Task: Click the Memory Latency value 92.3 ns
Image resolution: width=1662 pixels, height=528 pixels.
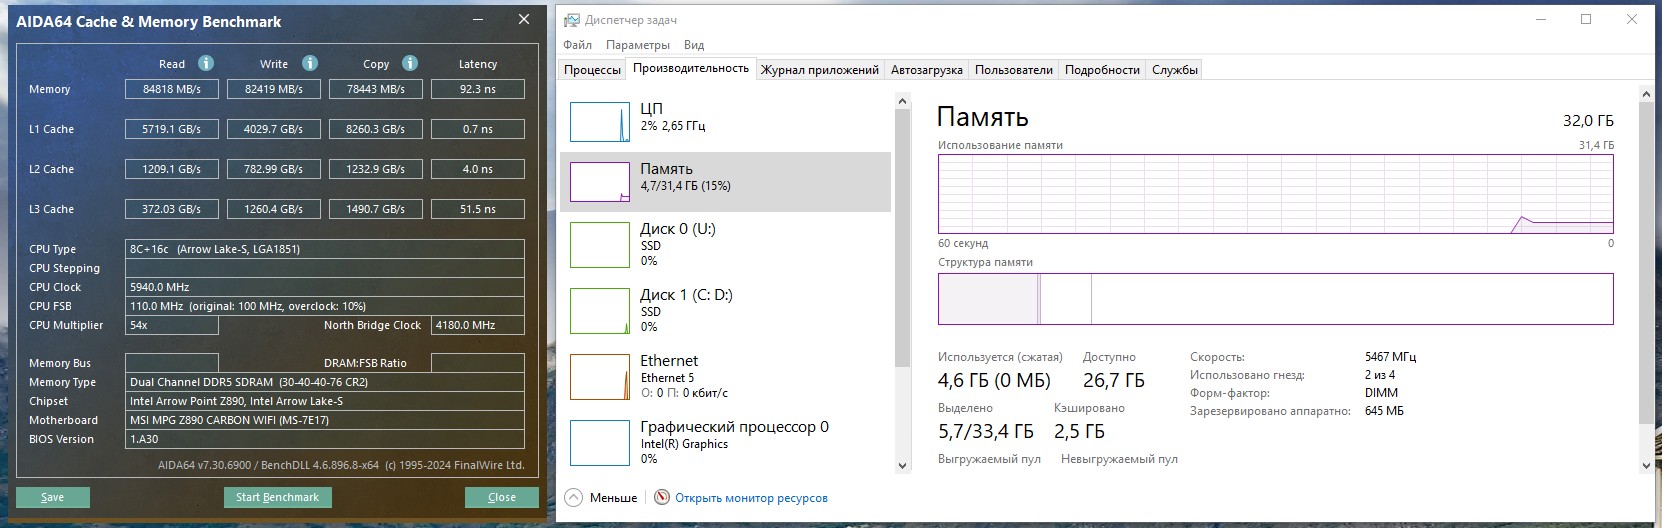Action: pyautogui.click(x=478, y=89)
